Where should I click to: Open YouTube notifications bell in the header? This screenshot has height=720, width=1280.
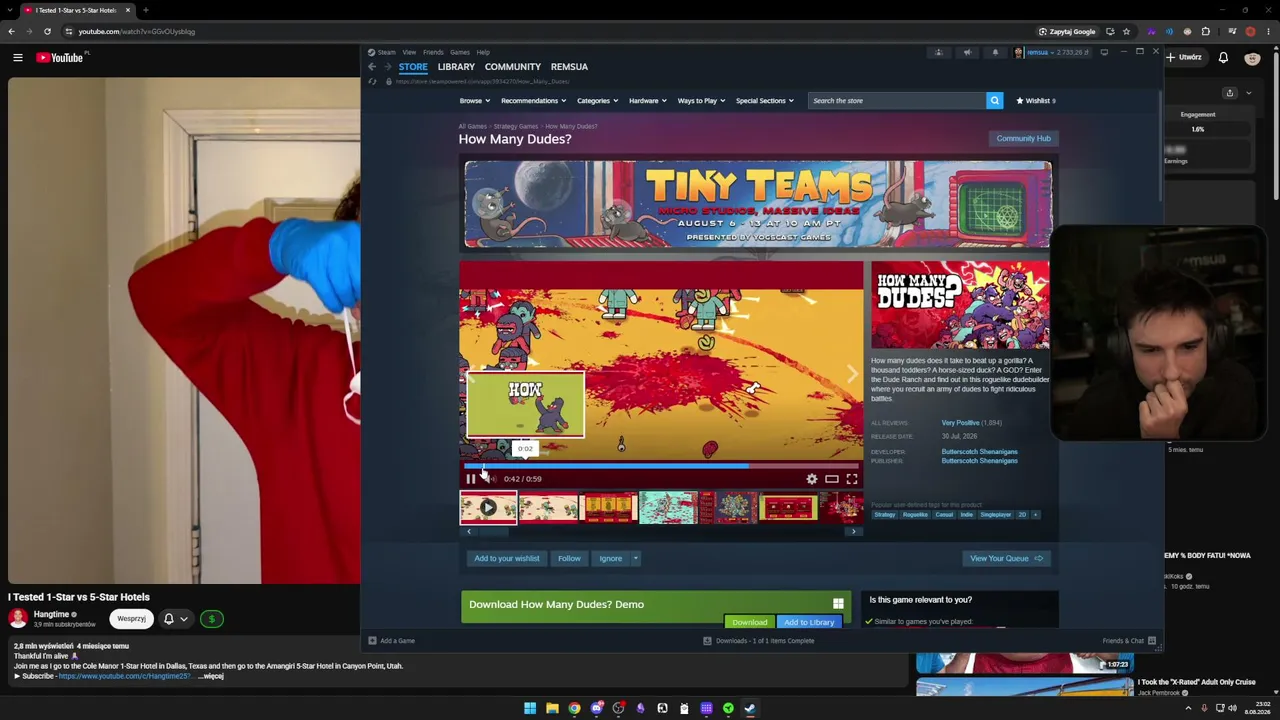(1223, 58)
